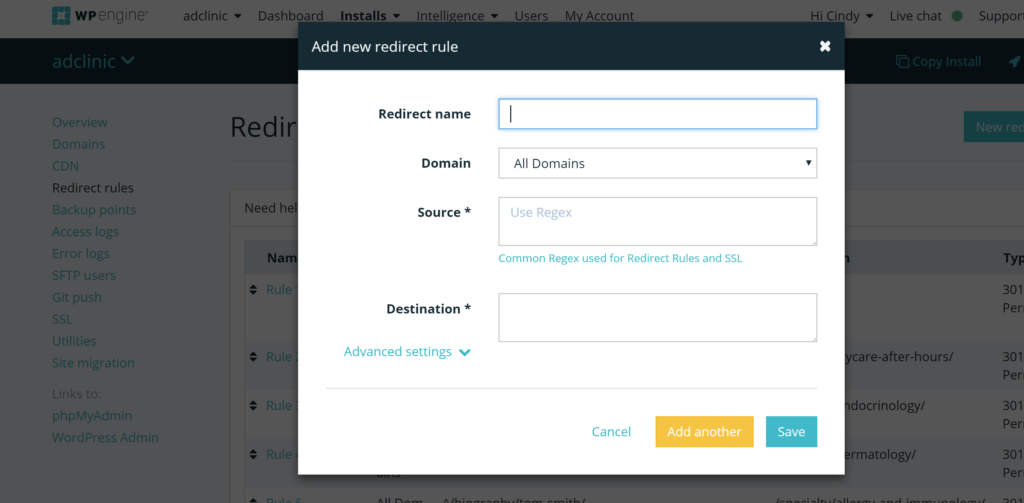This screenshot has width=1024, height=503.
Task: Click the sort handle beside Rule 3
Action: point(253,406)
